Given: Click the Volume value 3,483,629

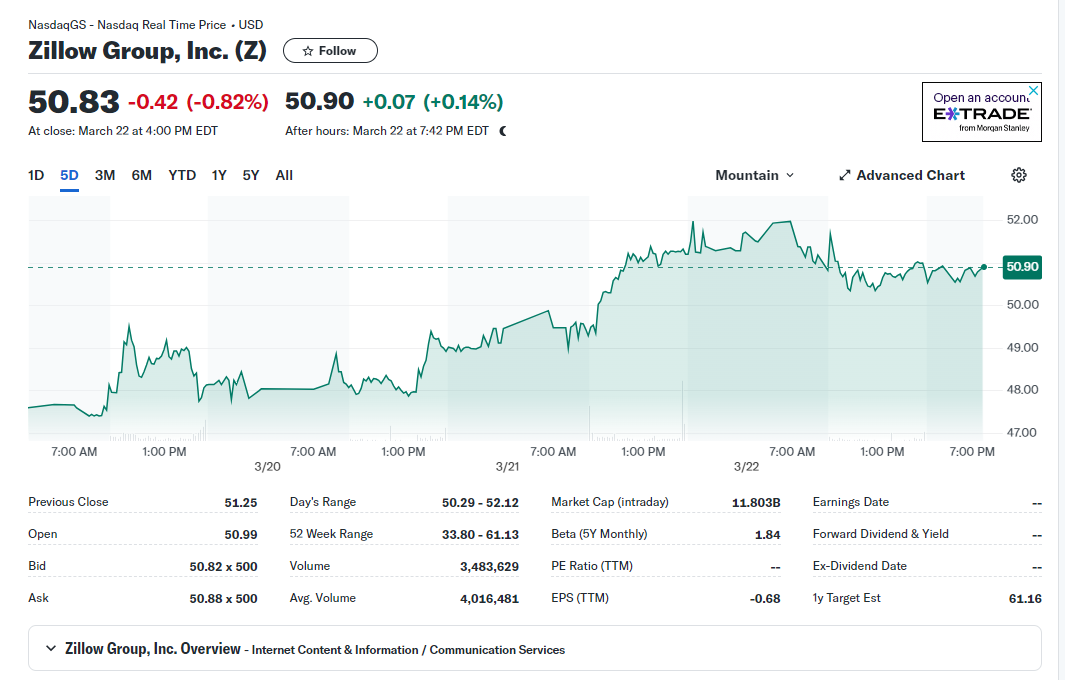Looking at the screenshot, I should [489, 567].
